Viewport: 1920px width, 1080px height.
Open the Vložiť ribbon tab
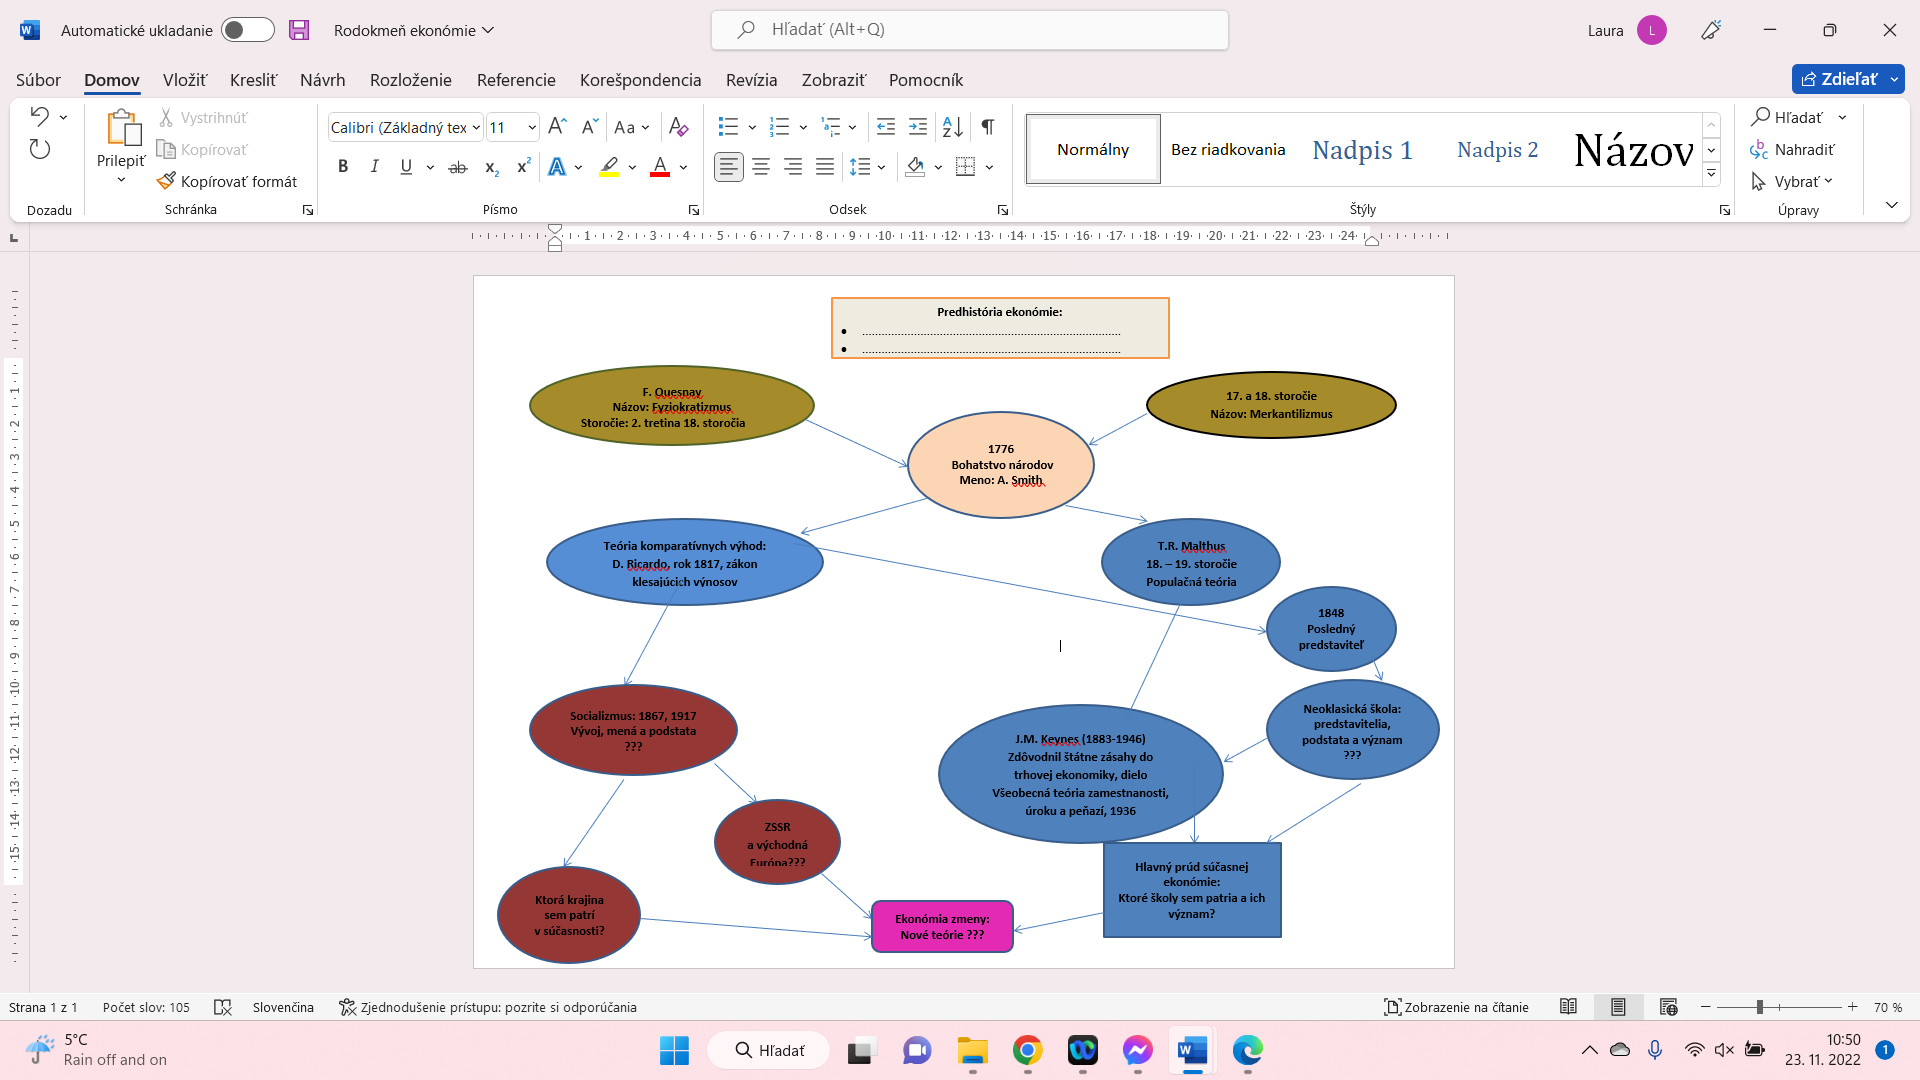184,80
